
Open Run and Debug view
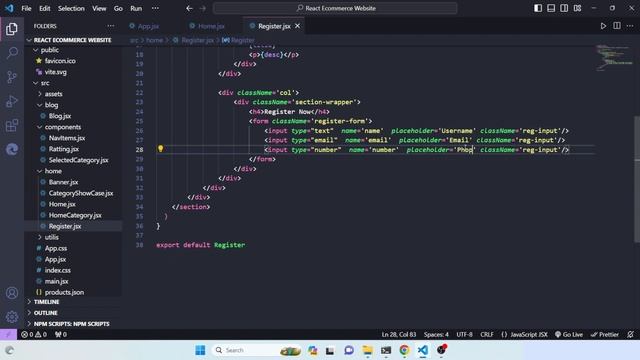[x=12, y=101]
